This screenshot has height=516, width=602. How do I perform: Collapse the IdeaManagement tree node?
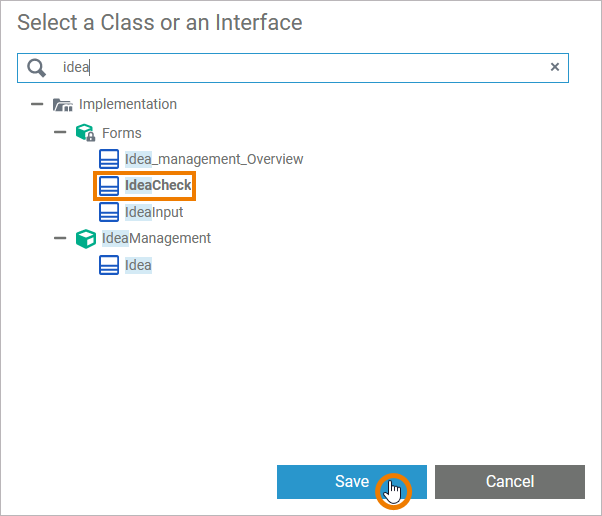coord(60,239)
